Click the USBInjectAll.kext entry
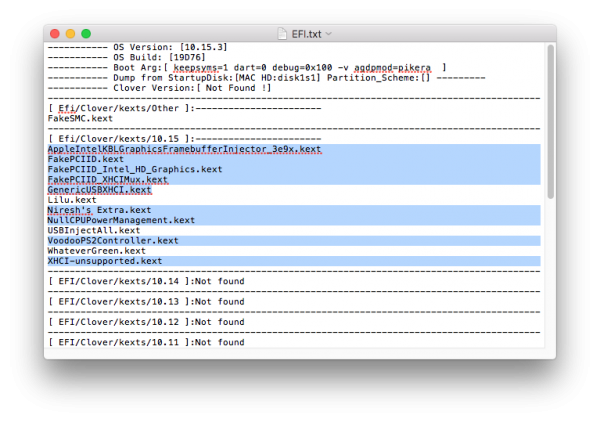 pyautogui.click(x=94, y=230)
